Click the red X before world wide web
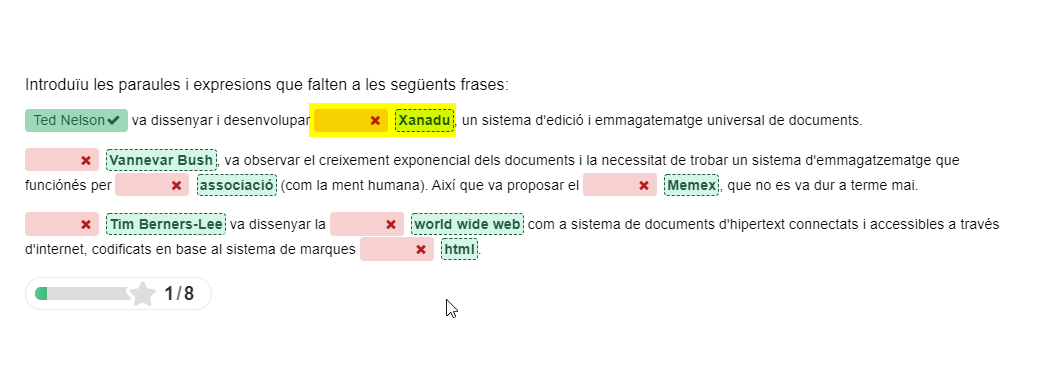The image size is (1050, 371). pyautogui.click(x=391, y=225)
